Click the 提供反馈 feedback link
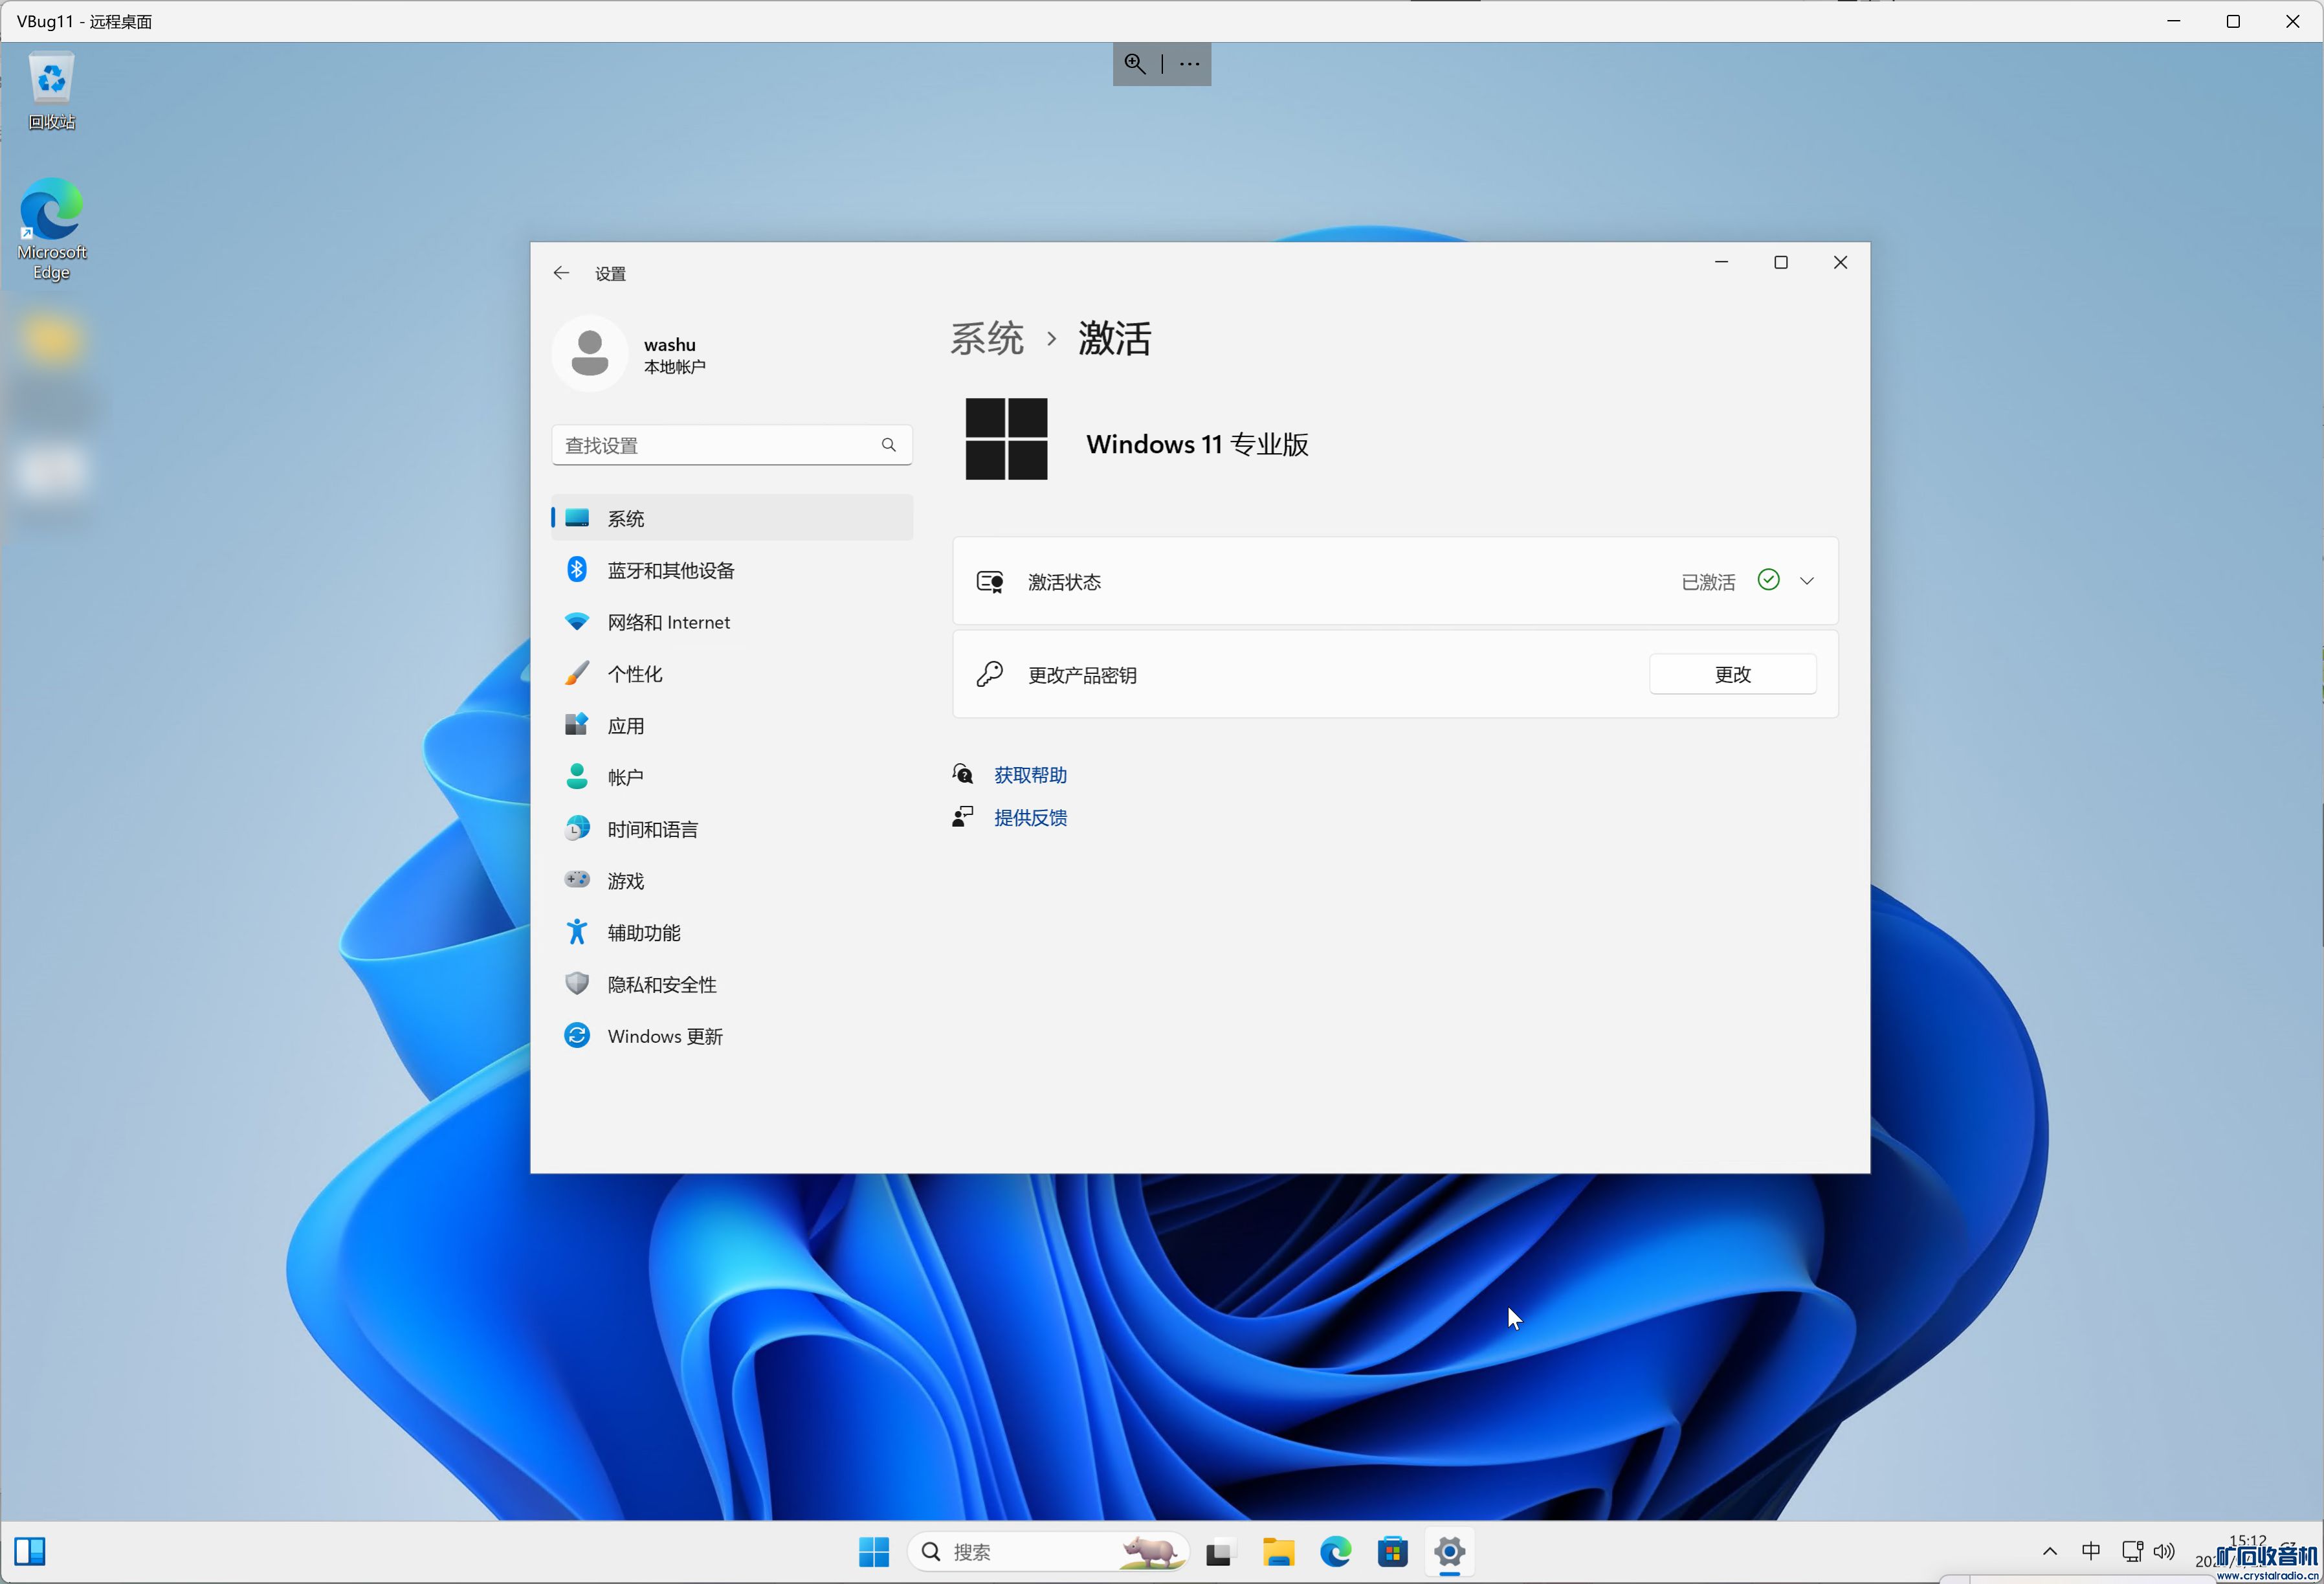This screenshot has width=2324, height=1584. [1030, 818]
